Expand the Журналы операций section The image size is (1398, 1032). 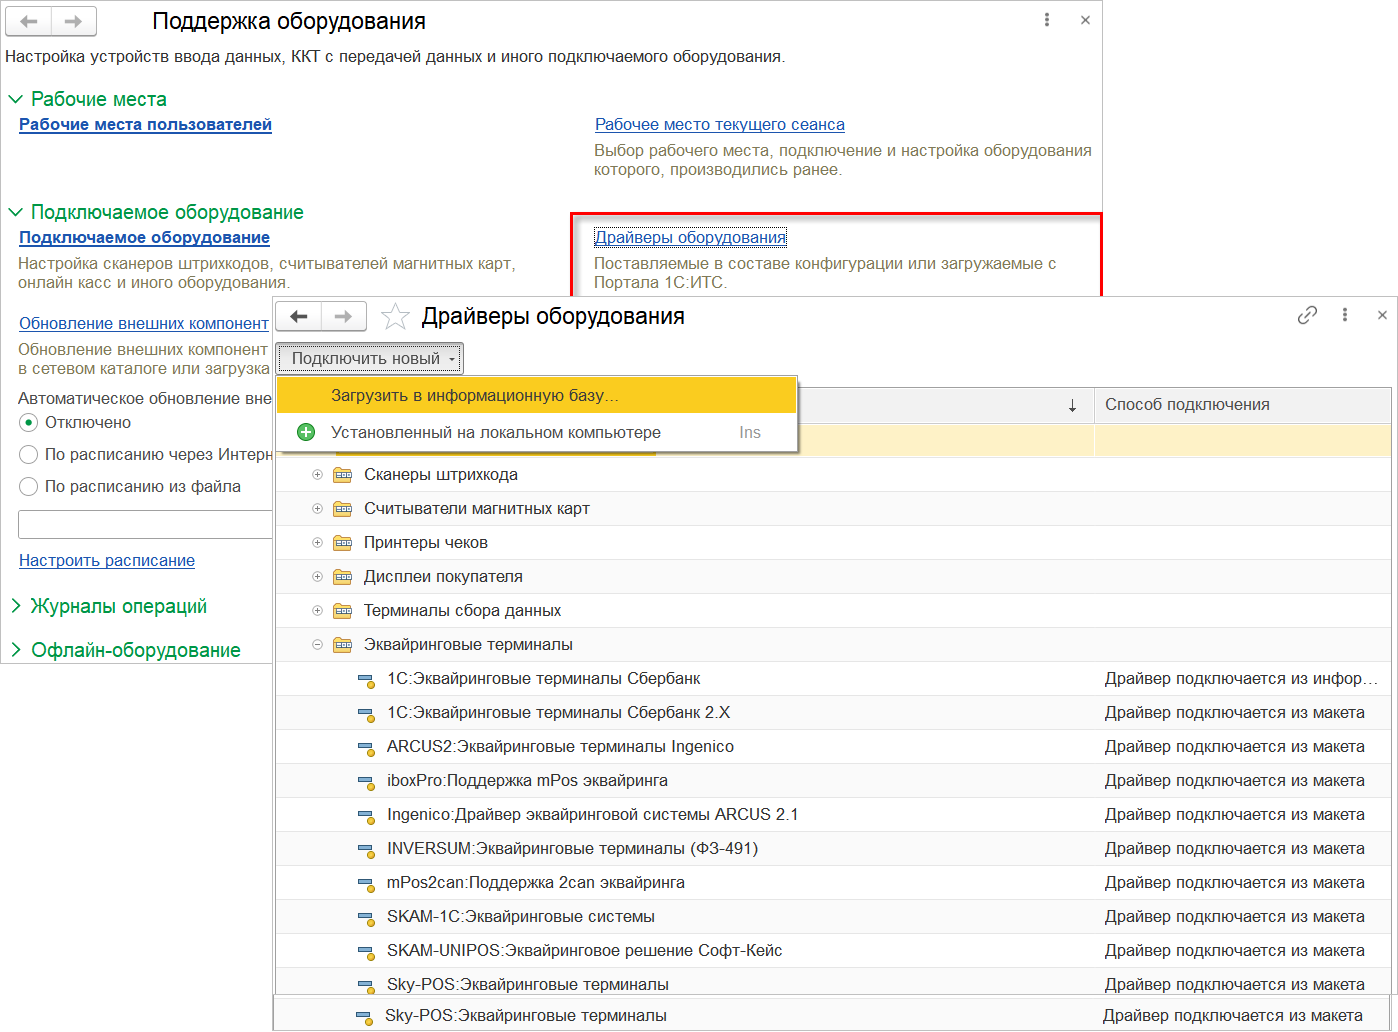118,606
